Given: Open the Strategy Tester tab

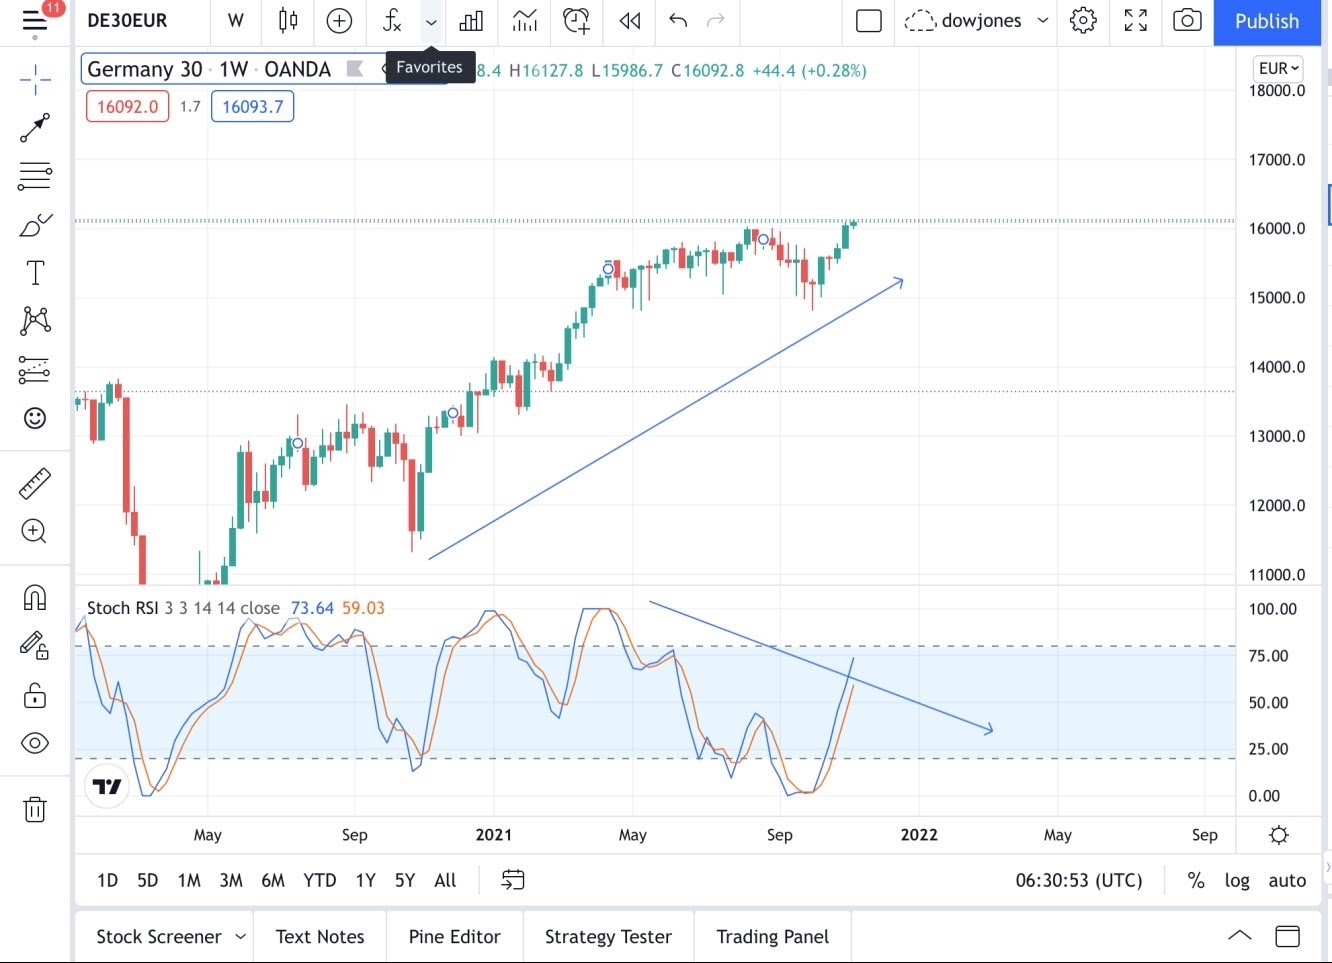Looking at the screenshot, I should coord(608,937).
